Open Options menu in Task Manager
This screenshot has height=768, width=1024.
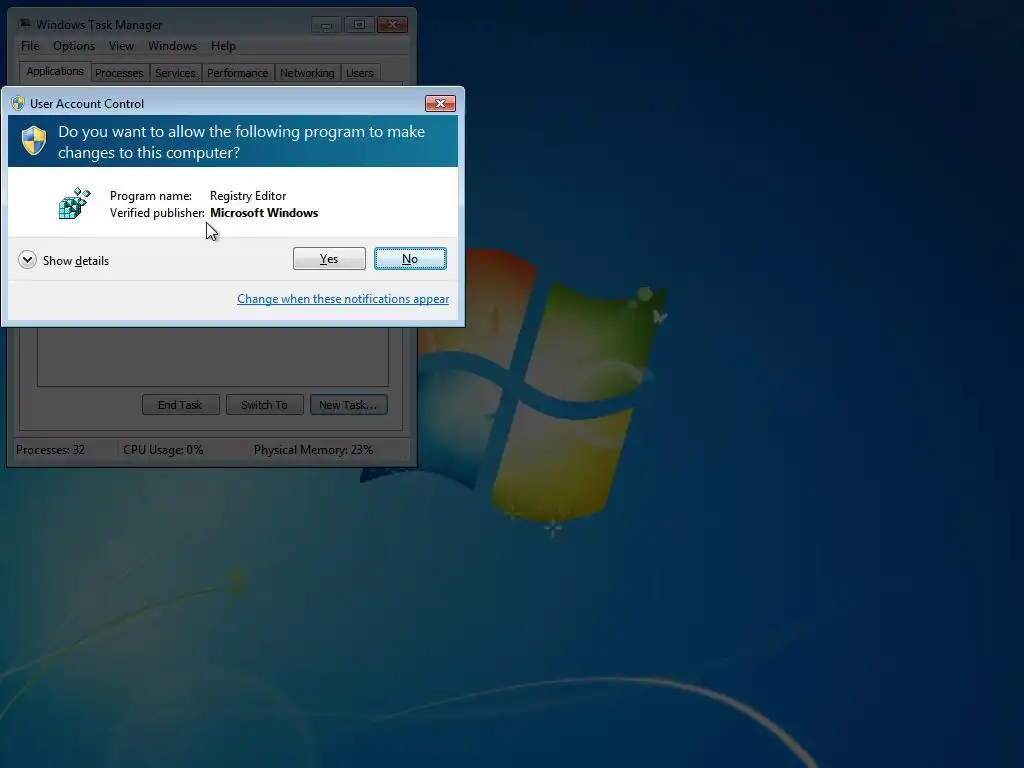(x=74, y=46)
